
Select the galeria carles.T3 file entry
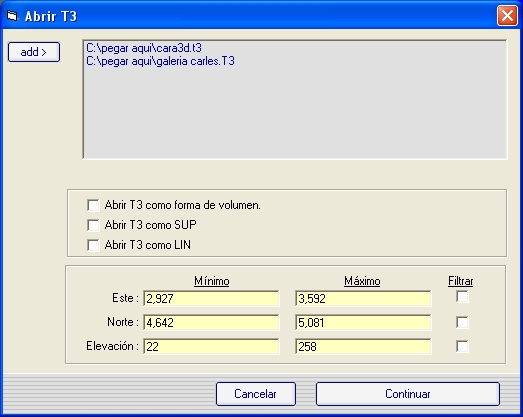tap(160, 61)
